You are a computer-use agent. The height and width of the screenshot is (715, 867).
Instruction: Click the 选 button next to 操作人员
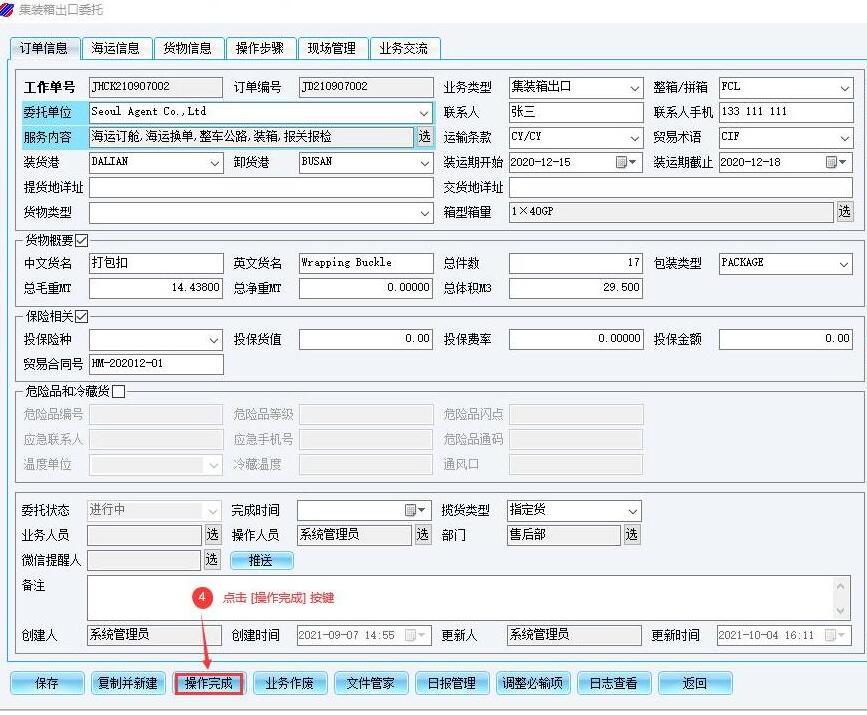click(x=423, y=535)
